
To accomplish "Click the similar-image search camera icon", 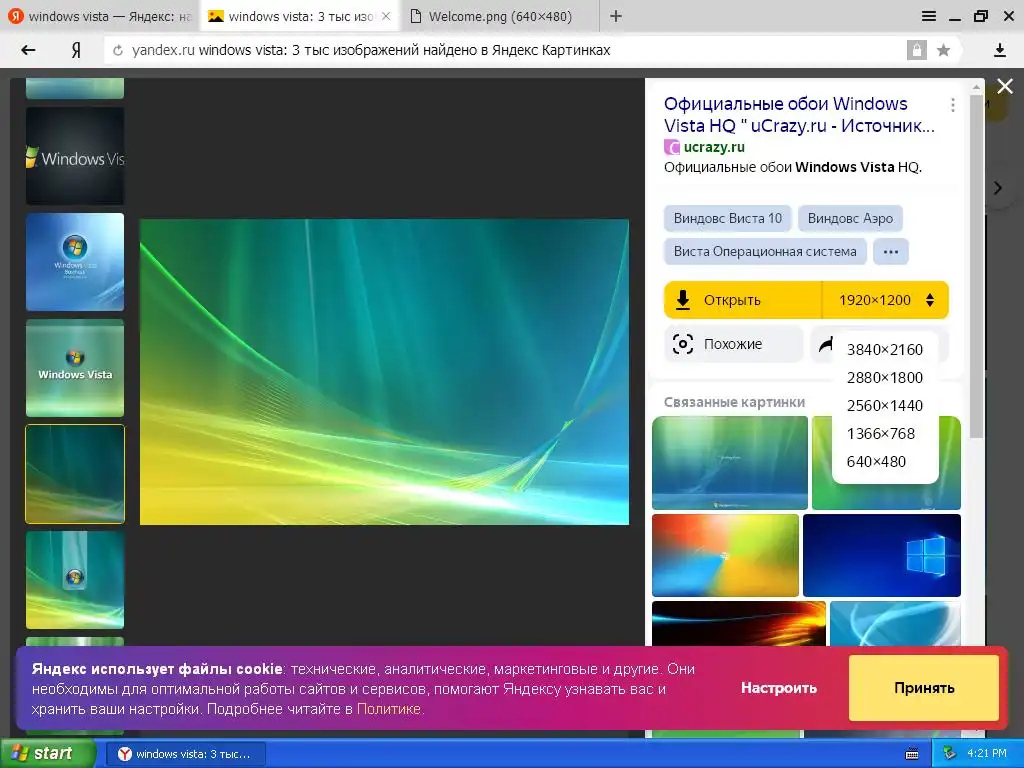I will click(x=682, y=344).
